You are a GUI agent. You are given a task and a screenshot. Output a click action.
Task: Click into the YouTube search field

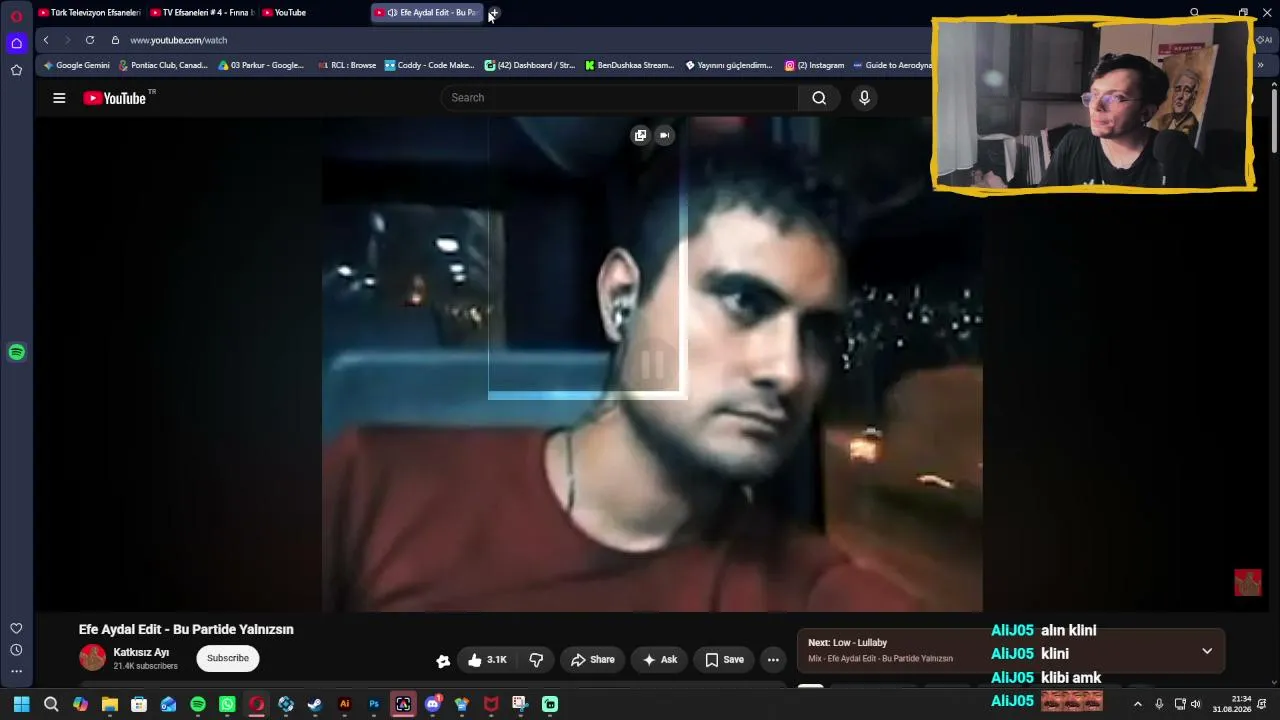coord(620,98)
